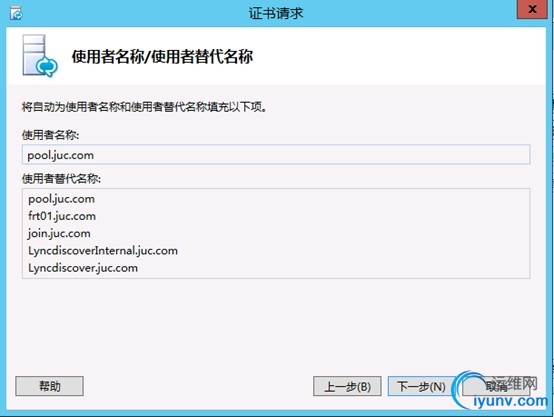Image resolution: width=554 pixels, height=417 pixels.
Task: Focus the 使用者名称 field containing pool.juc.com
Action: [276, 154]
